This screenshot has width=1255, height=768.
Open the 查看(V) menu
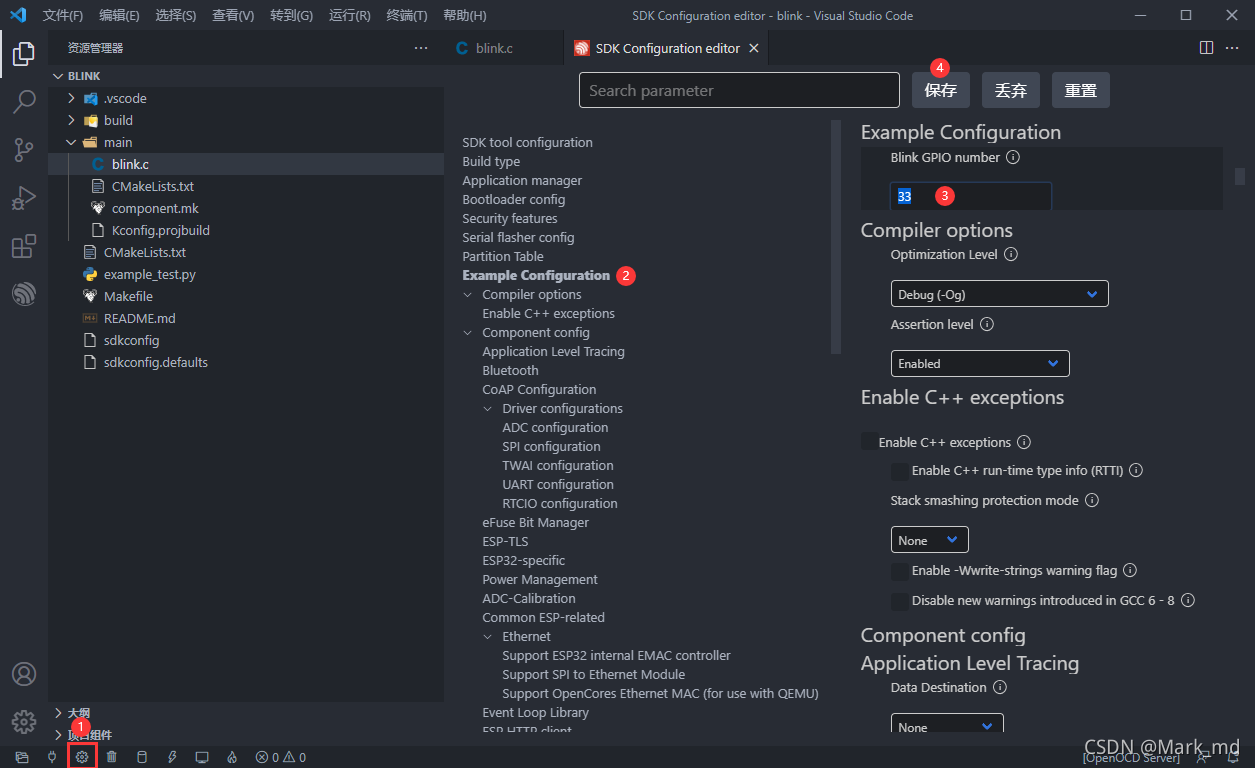233,16
